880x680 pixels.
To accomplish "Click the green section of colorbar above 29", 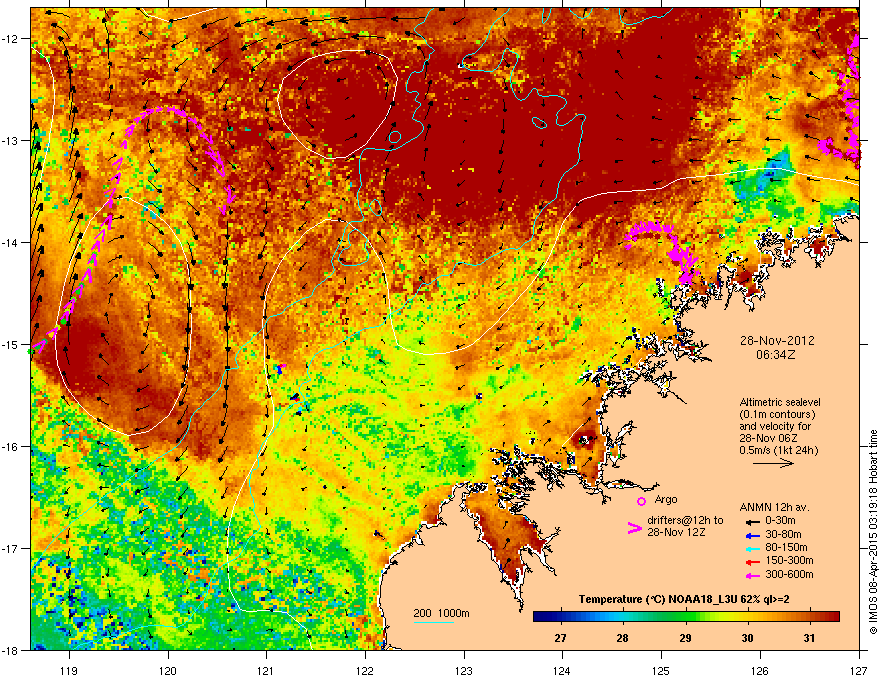I will click(685, 617).
